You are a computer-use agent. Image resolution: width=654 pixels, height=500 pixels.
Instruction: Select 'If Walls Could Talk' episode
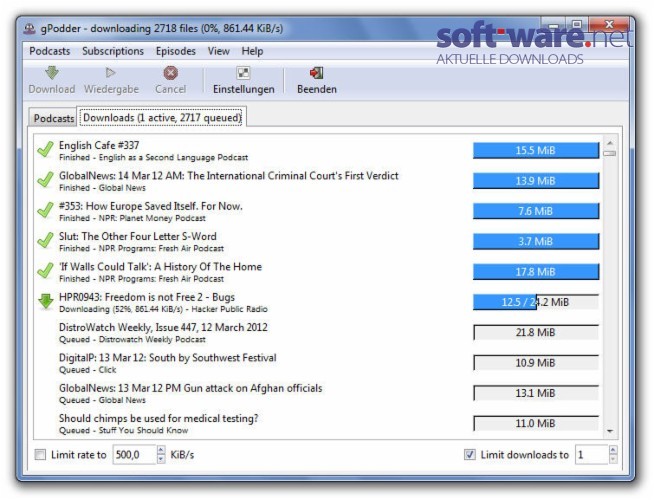[x=317, y=272]
